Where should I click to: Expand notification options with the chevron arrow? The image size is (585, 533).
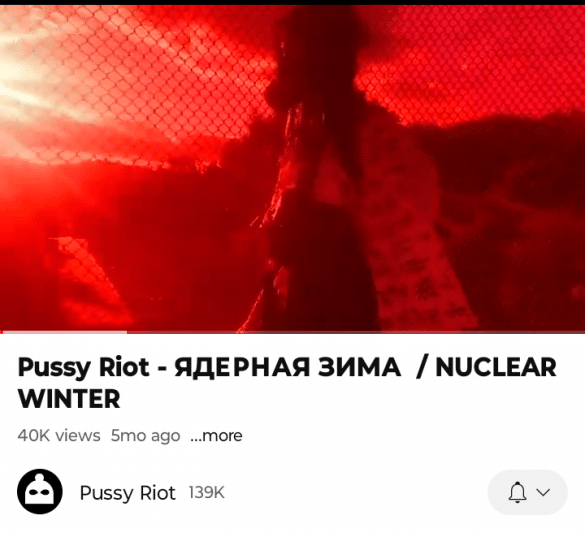(x=543, y=492)
